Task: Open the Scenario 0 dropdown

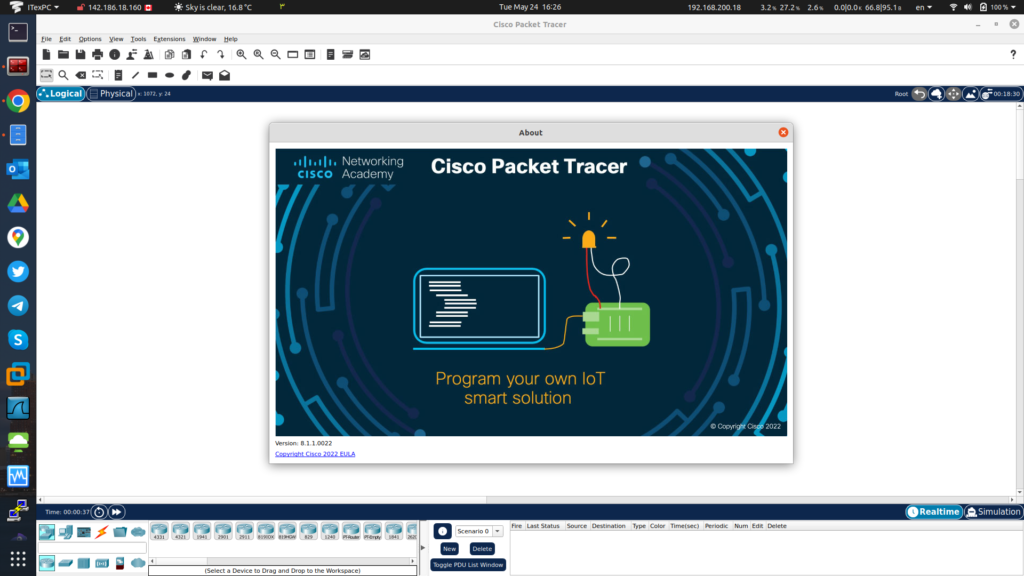Action: point(479,531)
